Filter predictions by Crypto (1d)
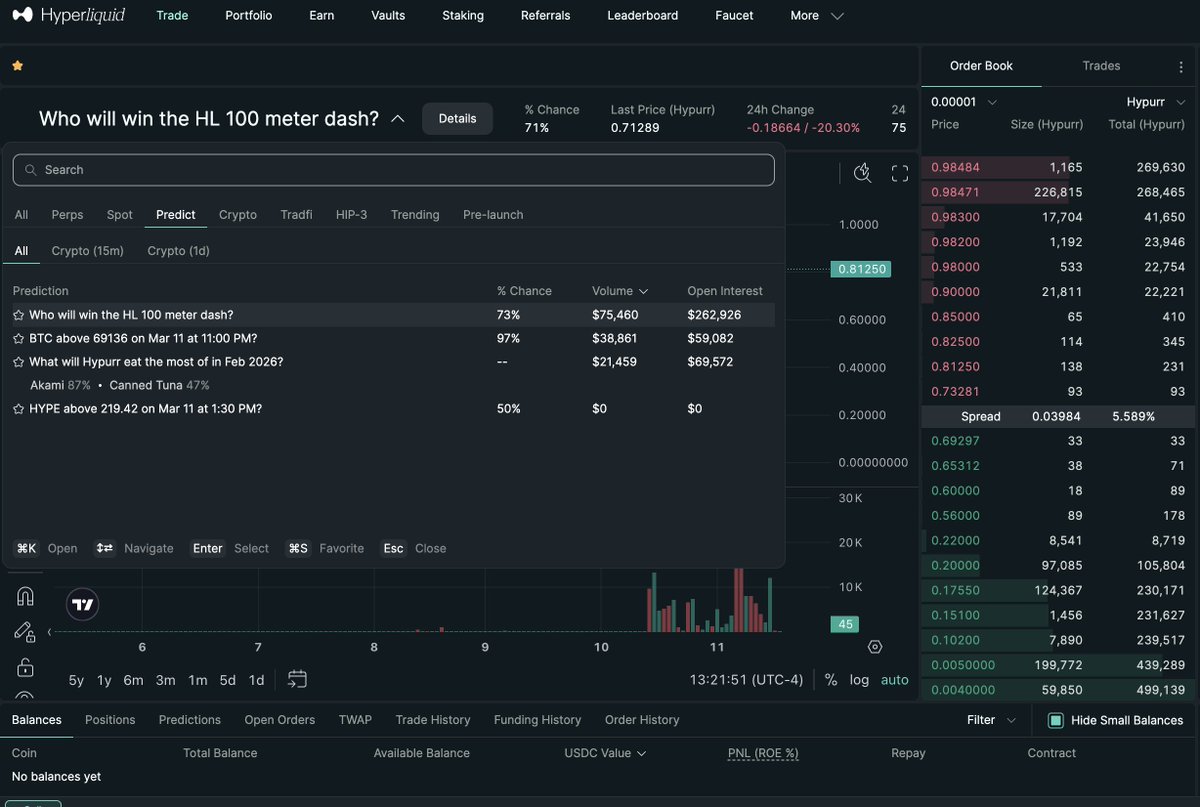Image resolution: width=1200 pixels, height=807 pixels. (x=178, y=251)
